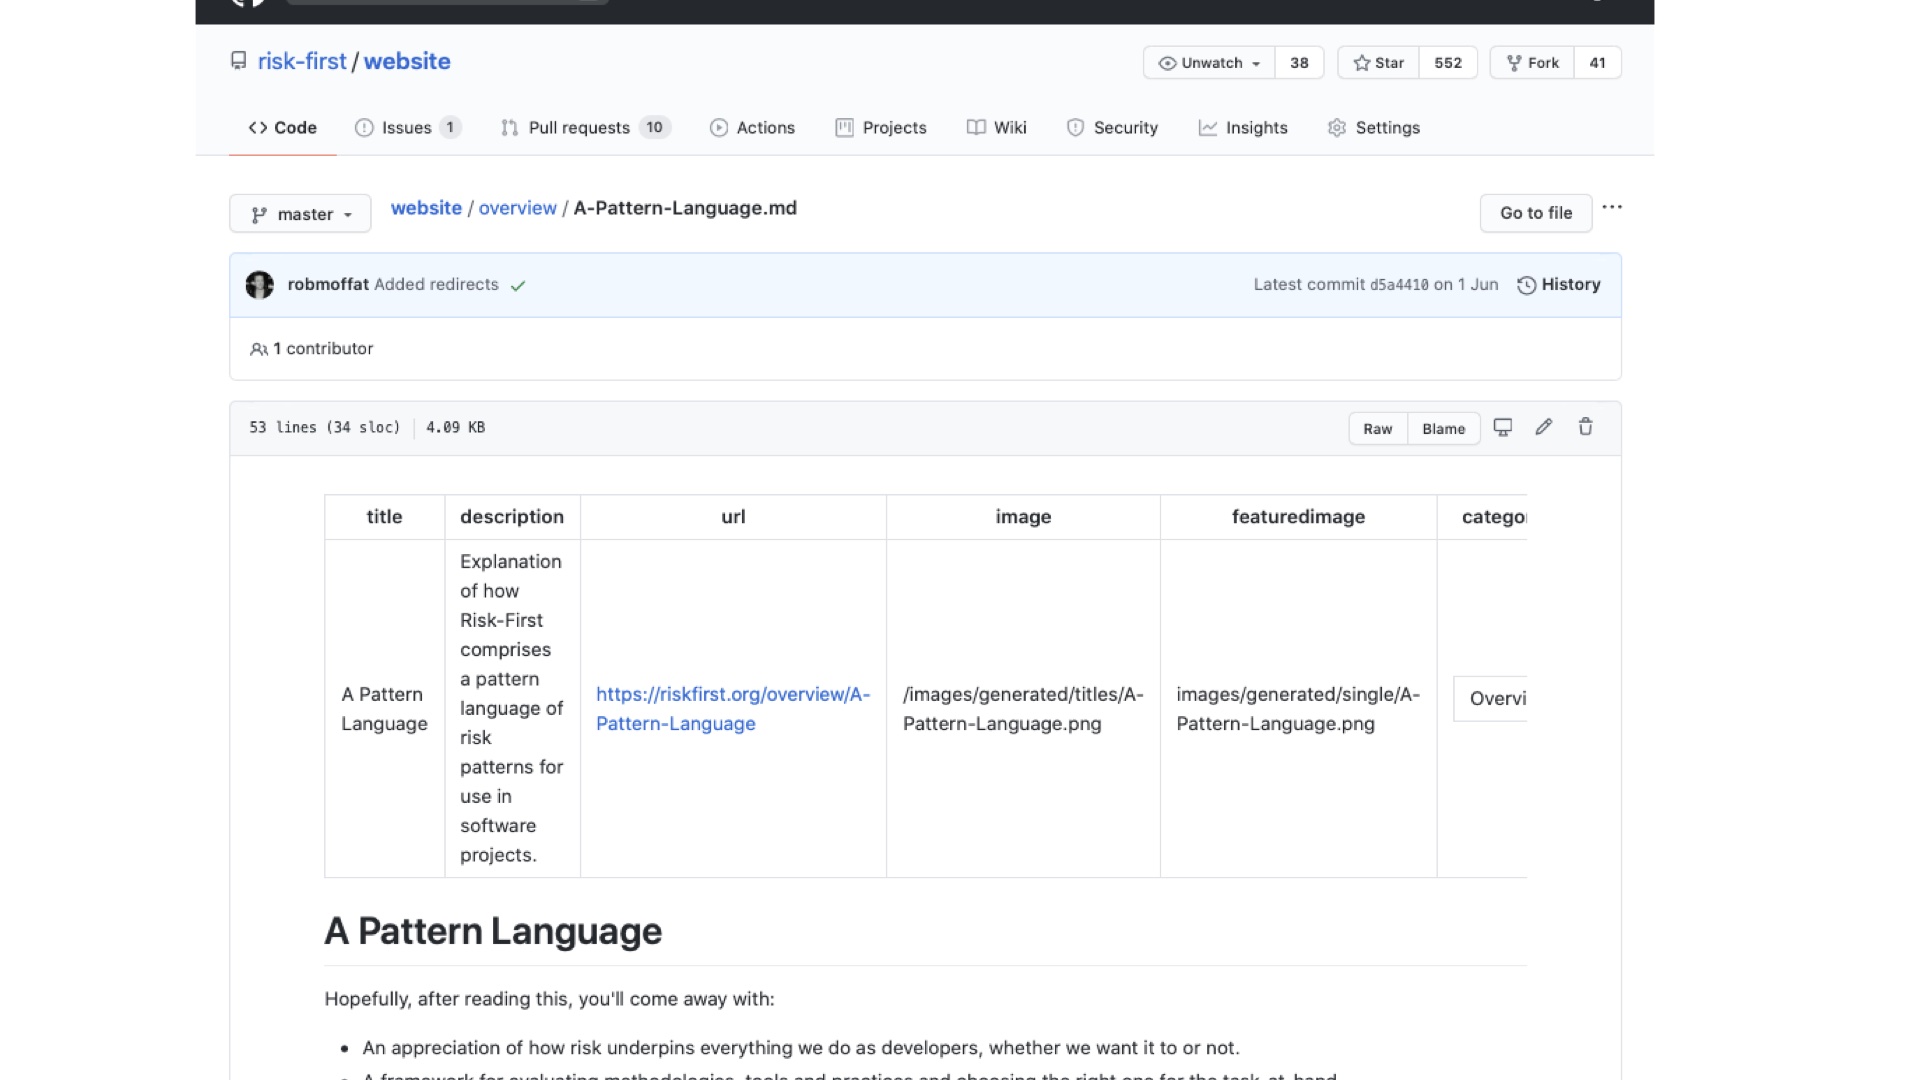
Task: View the 41 forks count
Action: click(1597, 62)
